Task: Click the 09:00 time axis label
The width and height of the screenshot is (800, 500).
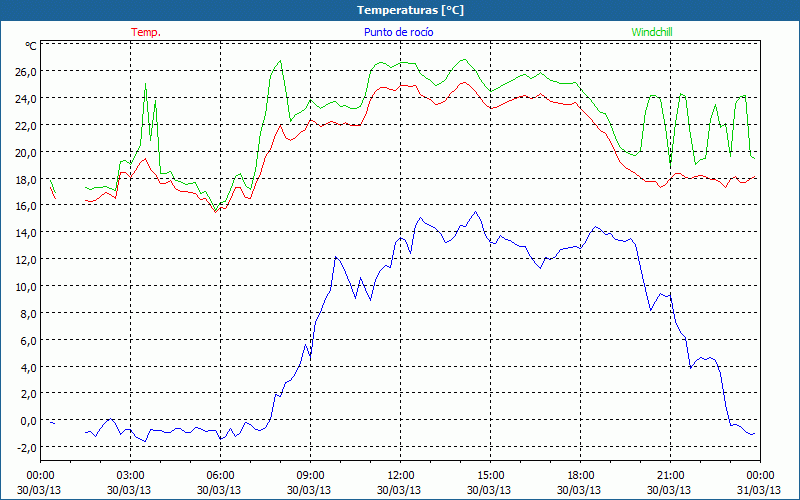Action: [310, 476]
